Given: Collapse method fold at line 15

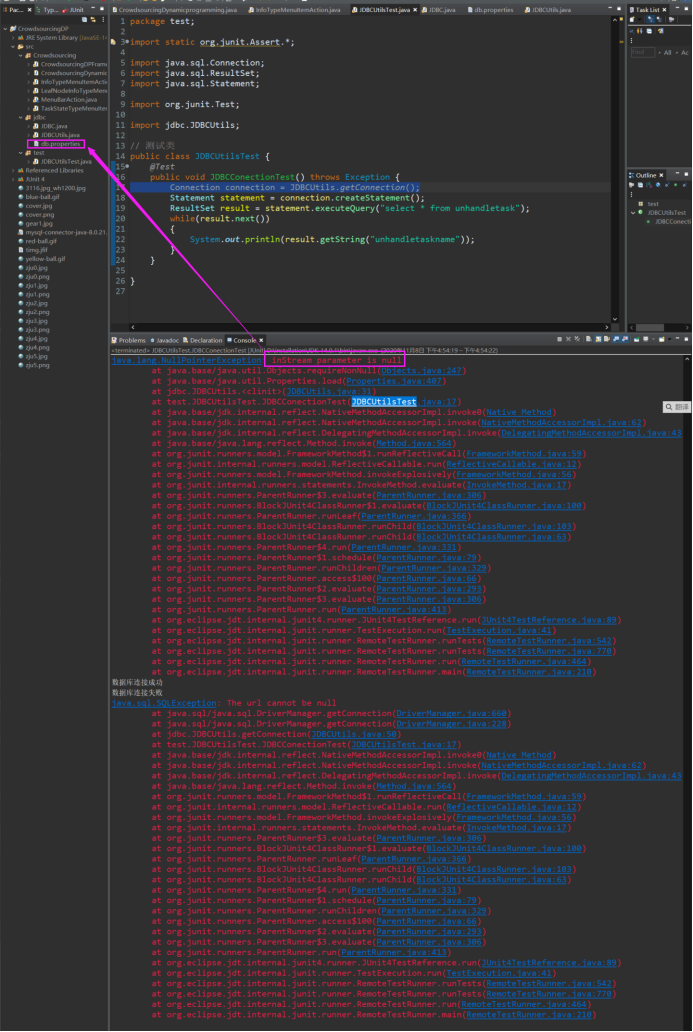Looking at the screenshot, I should pyautogui.click(x=126, y=167).
